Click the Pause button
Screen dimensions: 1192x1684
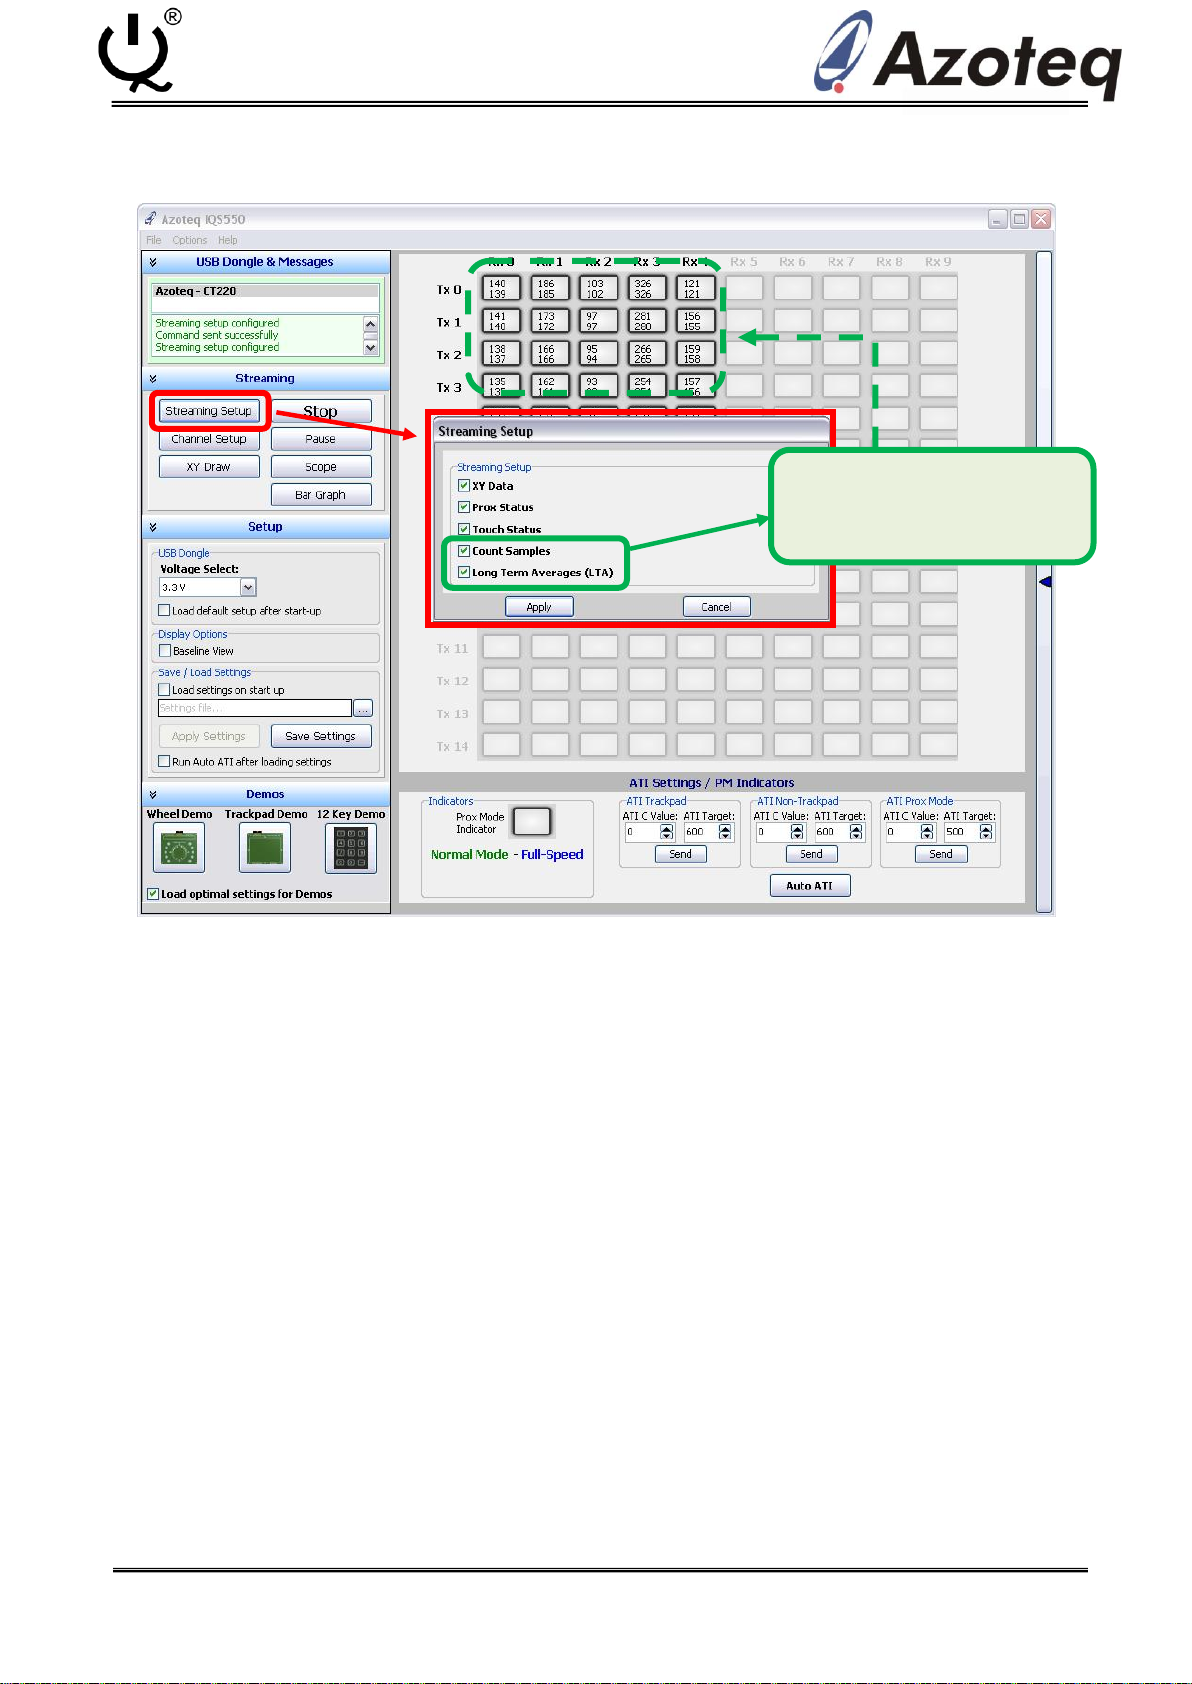(x=321, y=439)
